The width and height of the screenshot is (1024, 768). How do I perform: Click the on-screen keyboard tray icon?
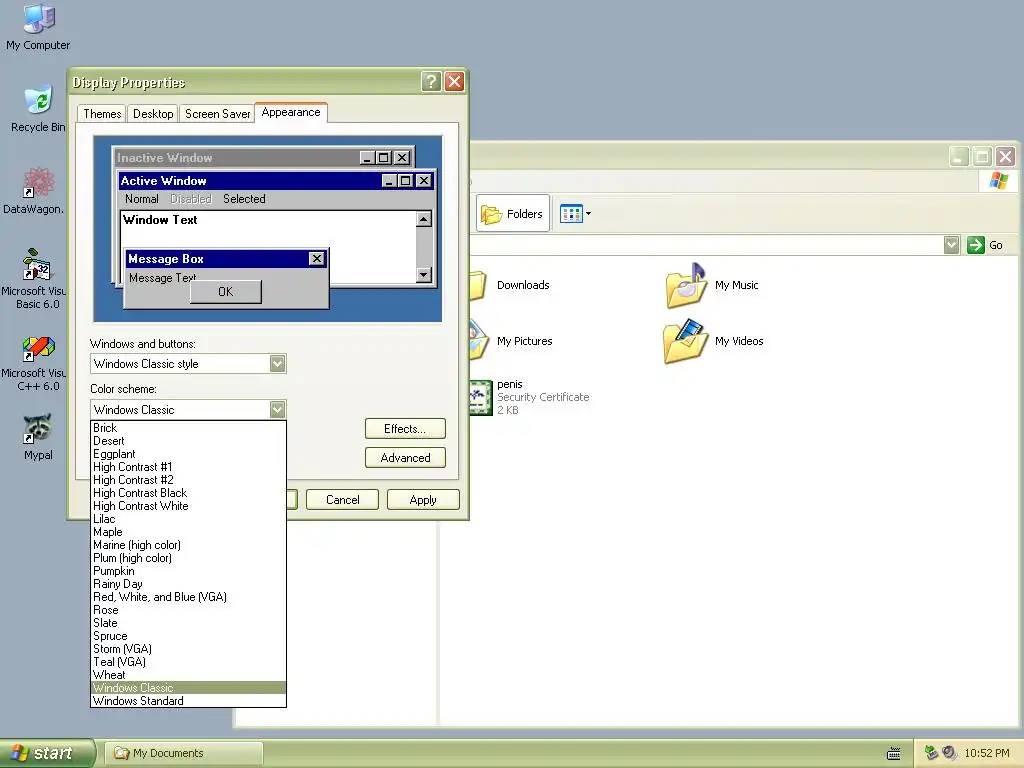click(x=893, y=754)
